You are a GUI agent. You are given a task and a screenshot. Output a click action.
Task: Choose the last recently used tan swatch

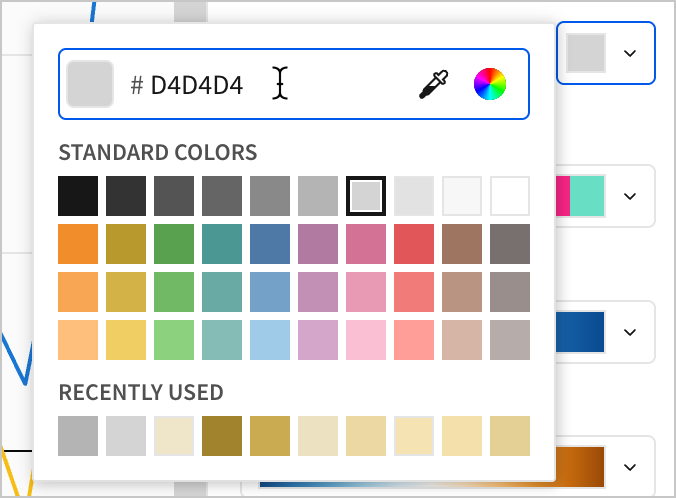click(x=510, y=436)
